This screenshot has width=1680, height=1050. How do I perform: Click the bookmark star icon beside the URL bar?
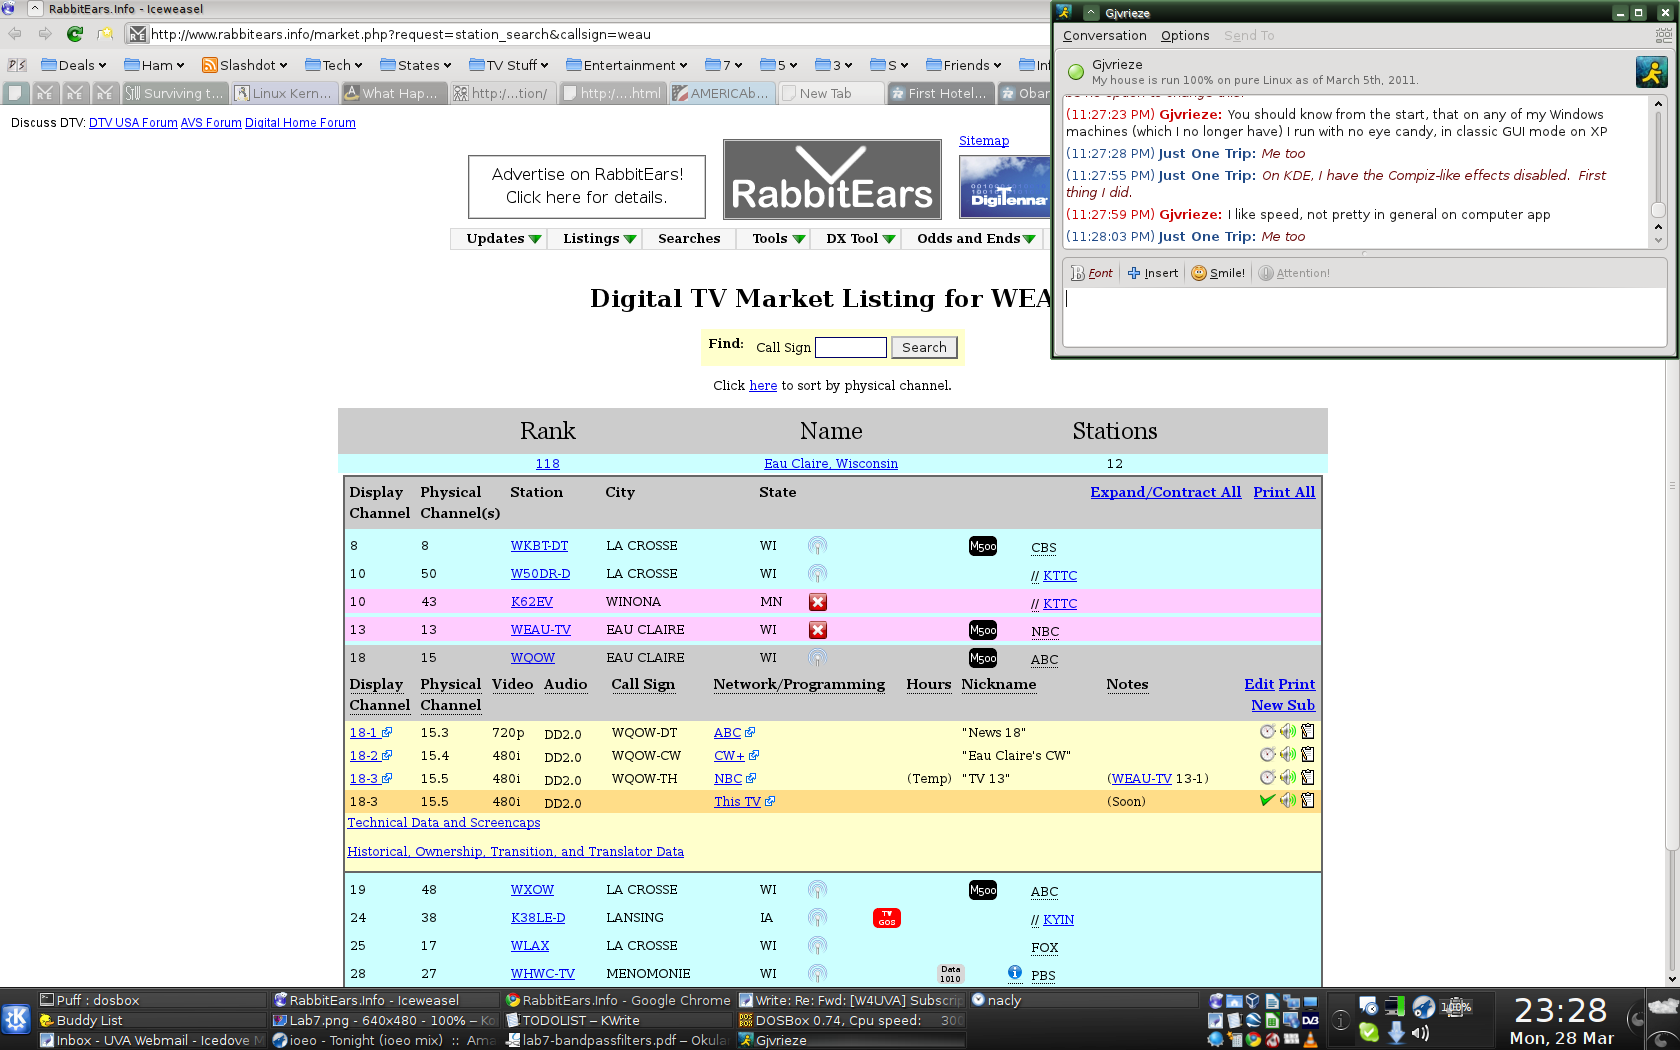(x=105, y=34)
